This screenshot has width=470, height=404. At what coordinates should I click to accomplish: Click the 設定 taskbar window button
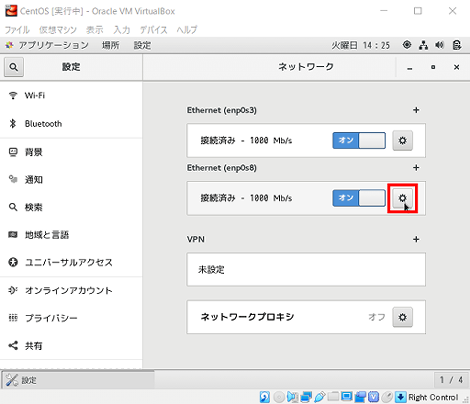point(79,380)
